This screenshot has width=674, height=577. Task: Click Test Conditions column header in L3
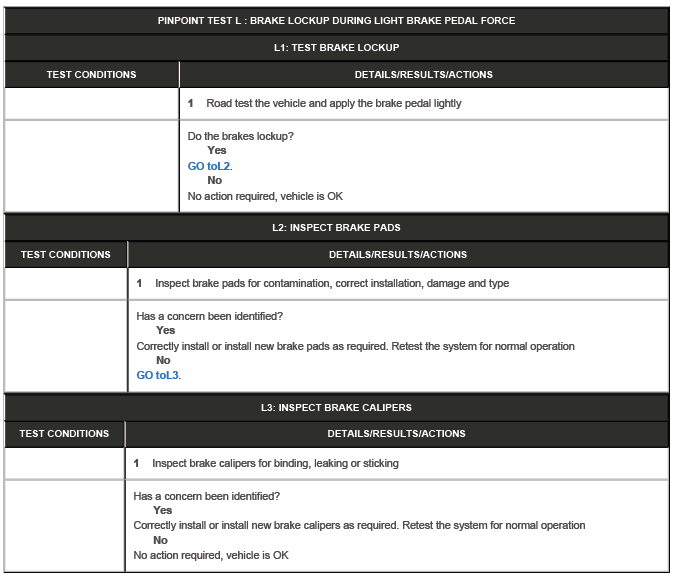tap(64, 434)
